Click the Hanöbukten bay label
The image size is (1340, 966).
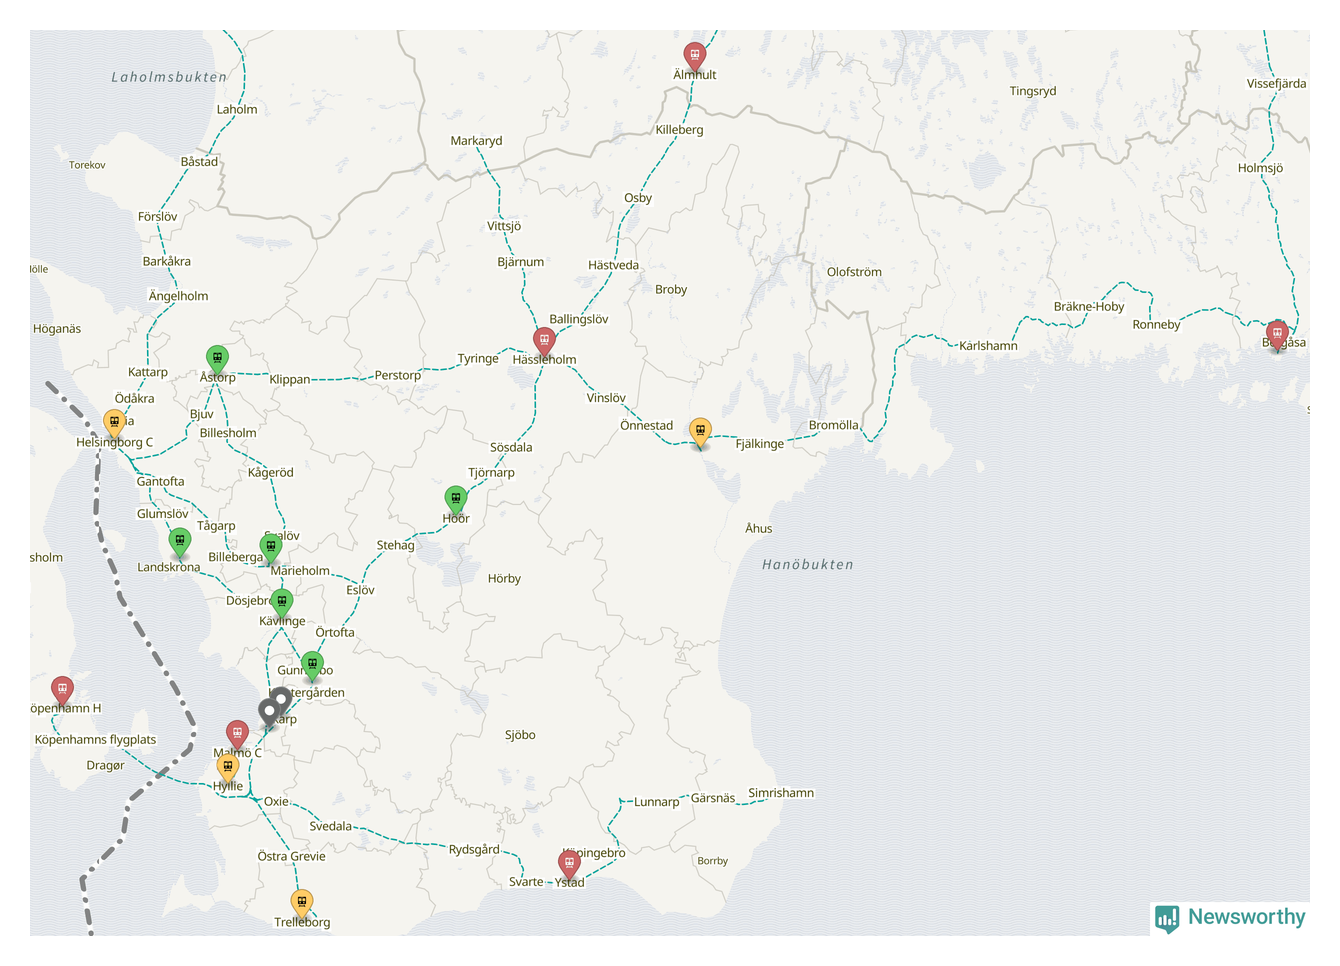pyautogui.click(x=808, y=565)
